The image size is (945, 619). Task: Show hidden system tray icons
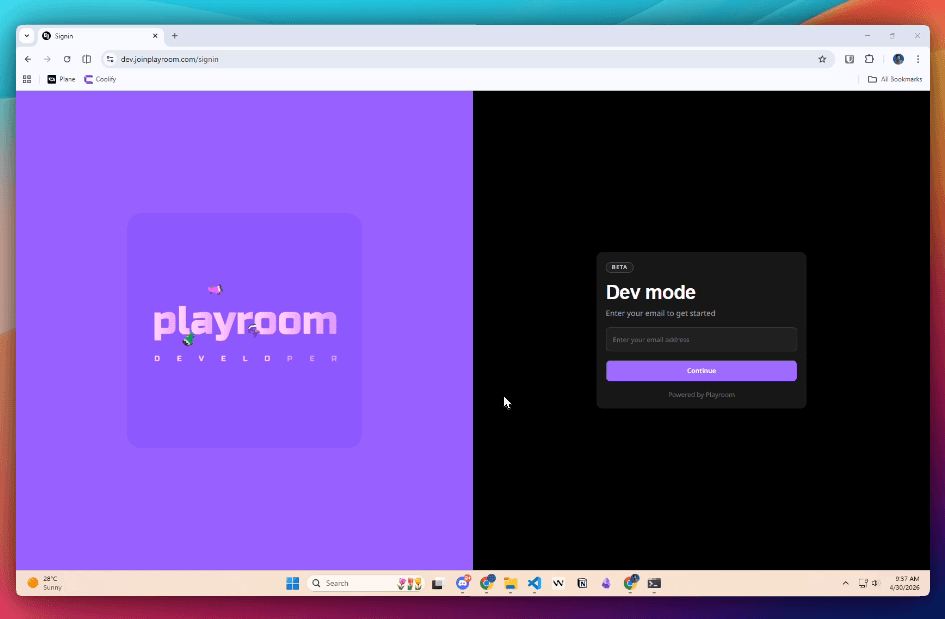[845, 583]
